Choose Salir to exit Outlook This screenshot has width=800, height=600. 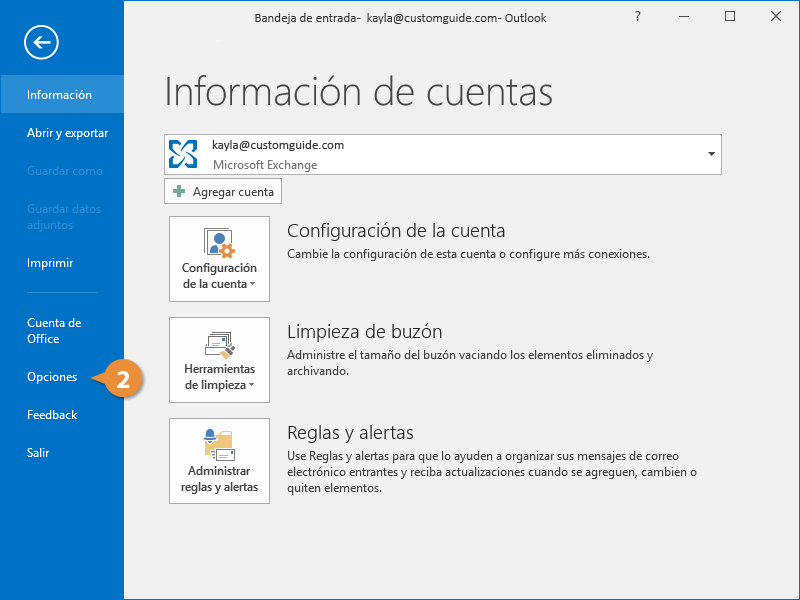coord(38,453)
